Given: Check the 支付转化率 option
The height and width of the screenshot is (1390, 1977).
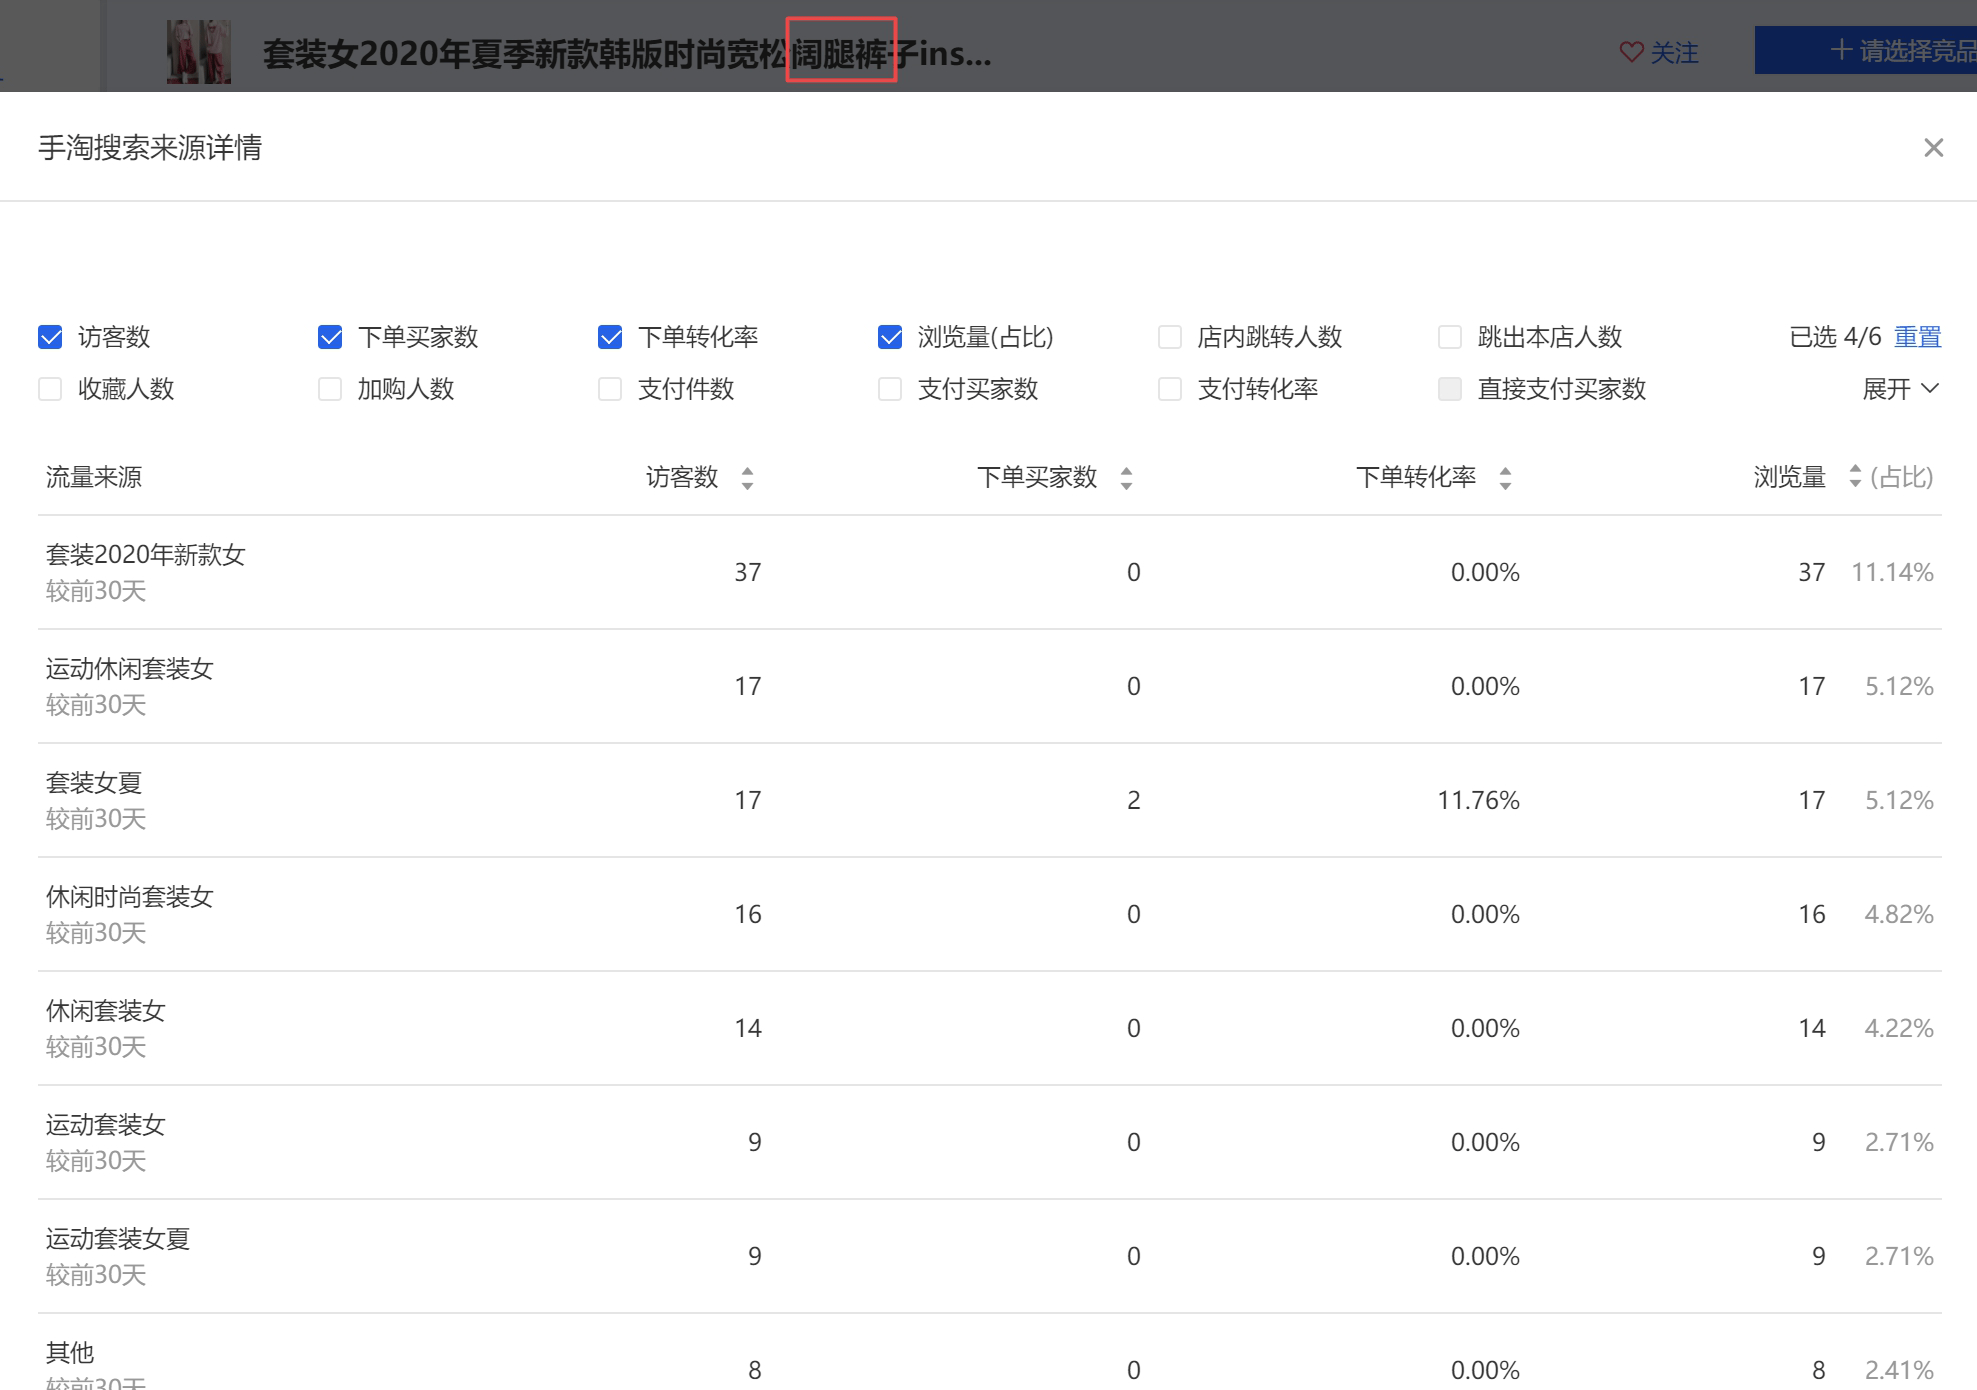Looking at the screenshot, I should point(1170,389).
